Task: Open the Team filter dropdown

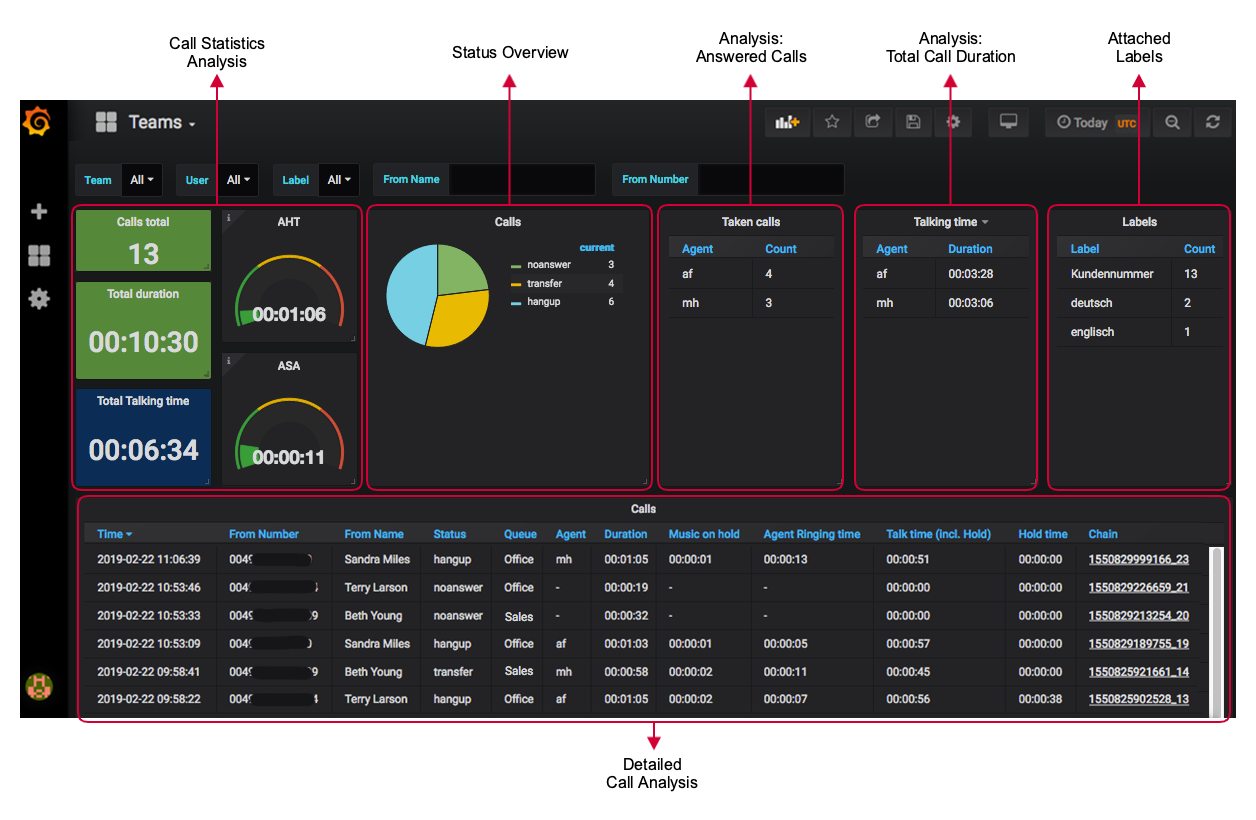Action: pyautogui.click(x=141, y=180)
